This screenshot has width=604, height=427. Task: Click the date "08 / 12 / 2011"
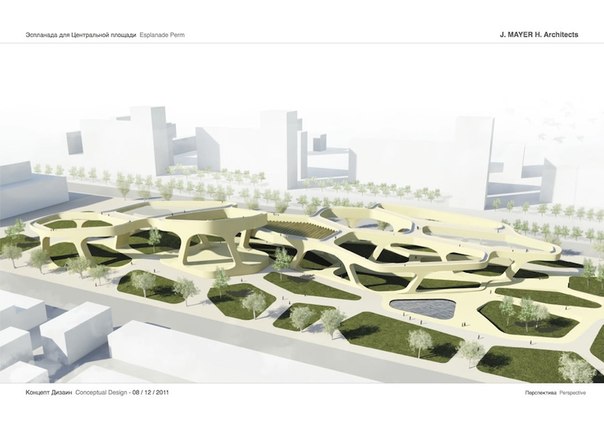click(x=184, y=394)
